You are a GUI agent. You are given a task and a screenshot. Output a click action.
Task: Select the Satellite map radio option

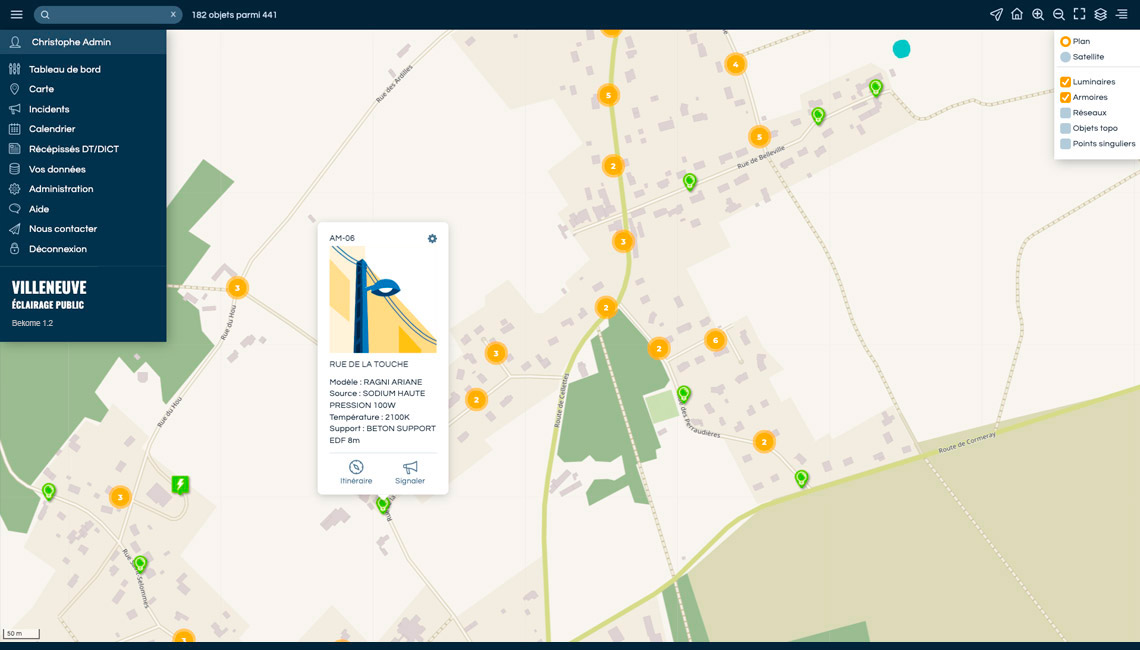(x=1066, y=57)
